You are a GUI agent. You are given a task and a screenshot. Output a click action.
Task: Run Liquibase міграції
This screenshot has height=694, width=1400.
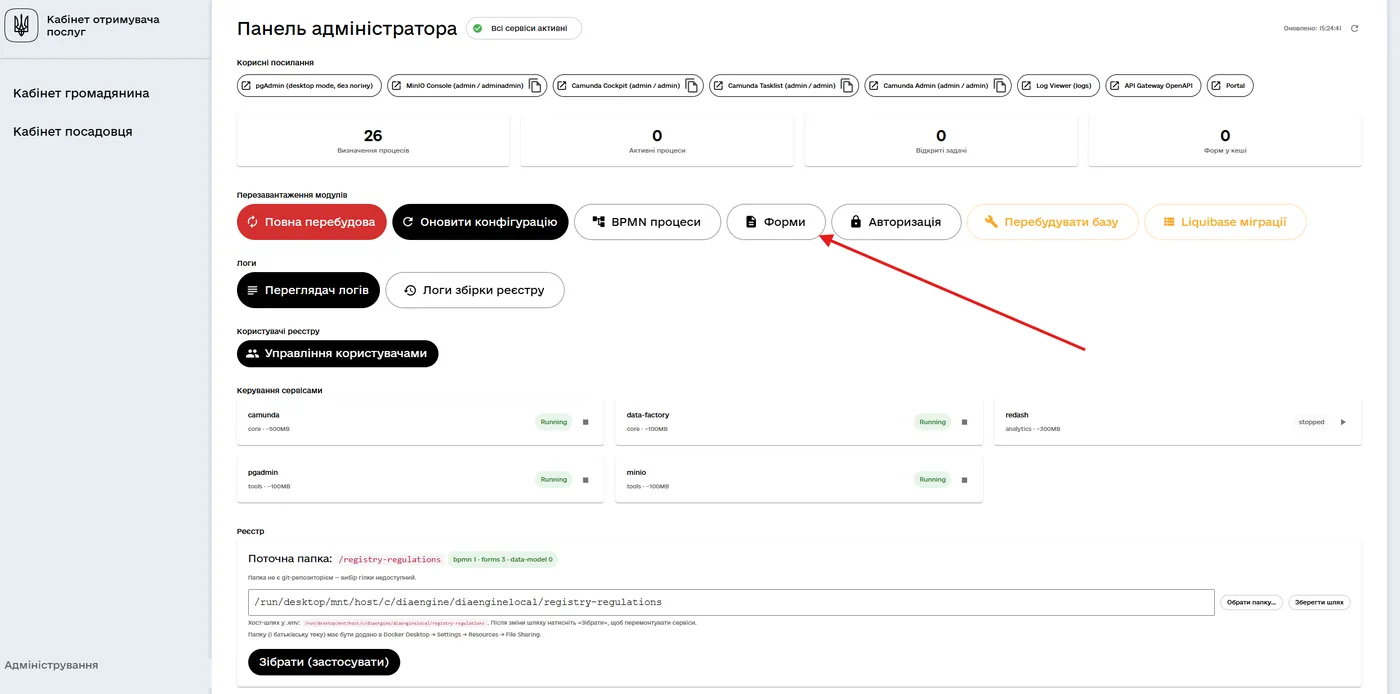(x=1225, y=222)
